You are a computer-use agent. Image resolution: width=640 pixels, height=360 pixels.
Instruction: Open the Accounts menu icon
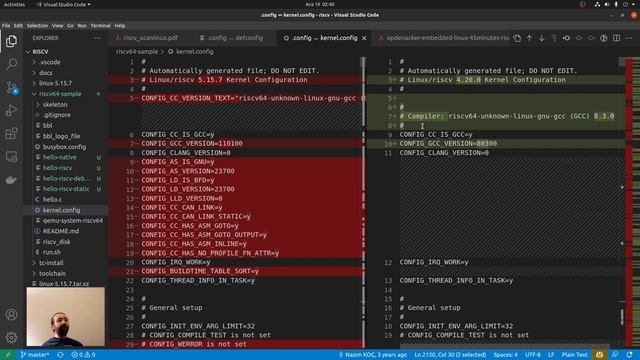click(11, 315)
